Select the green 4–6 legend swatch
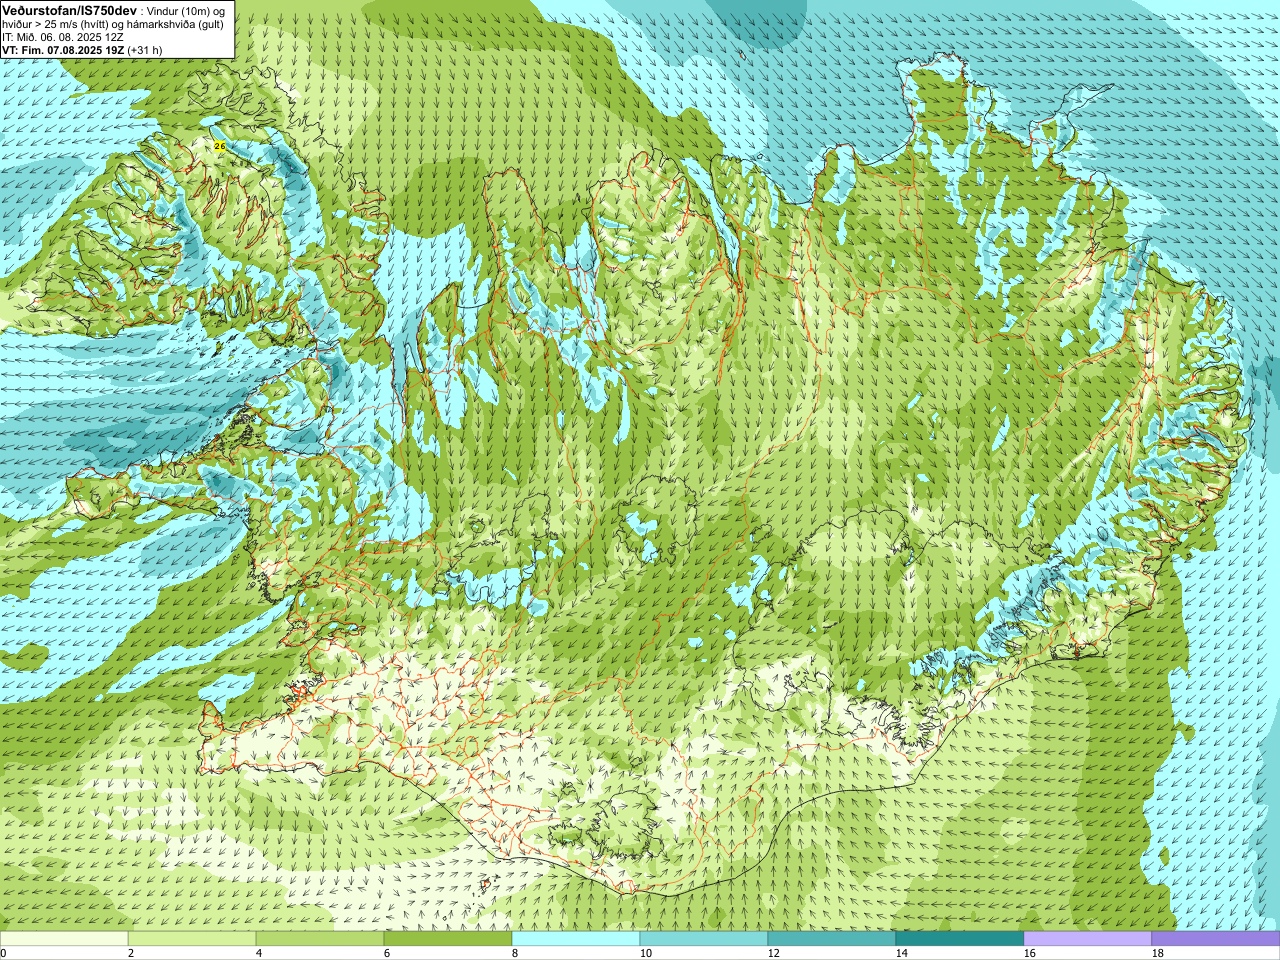 pos(320,939)
